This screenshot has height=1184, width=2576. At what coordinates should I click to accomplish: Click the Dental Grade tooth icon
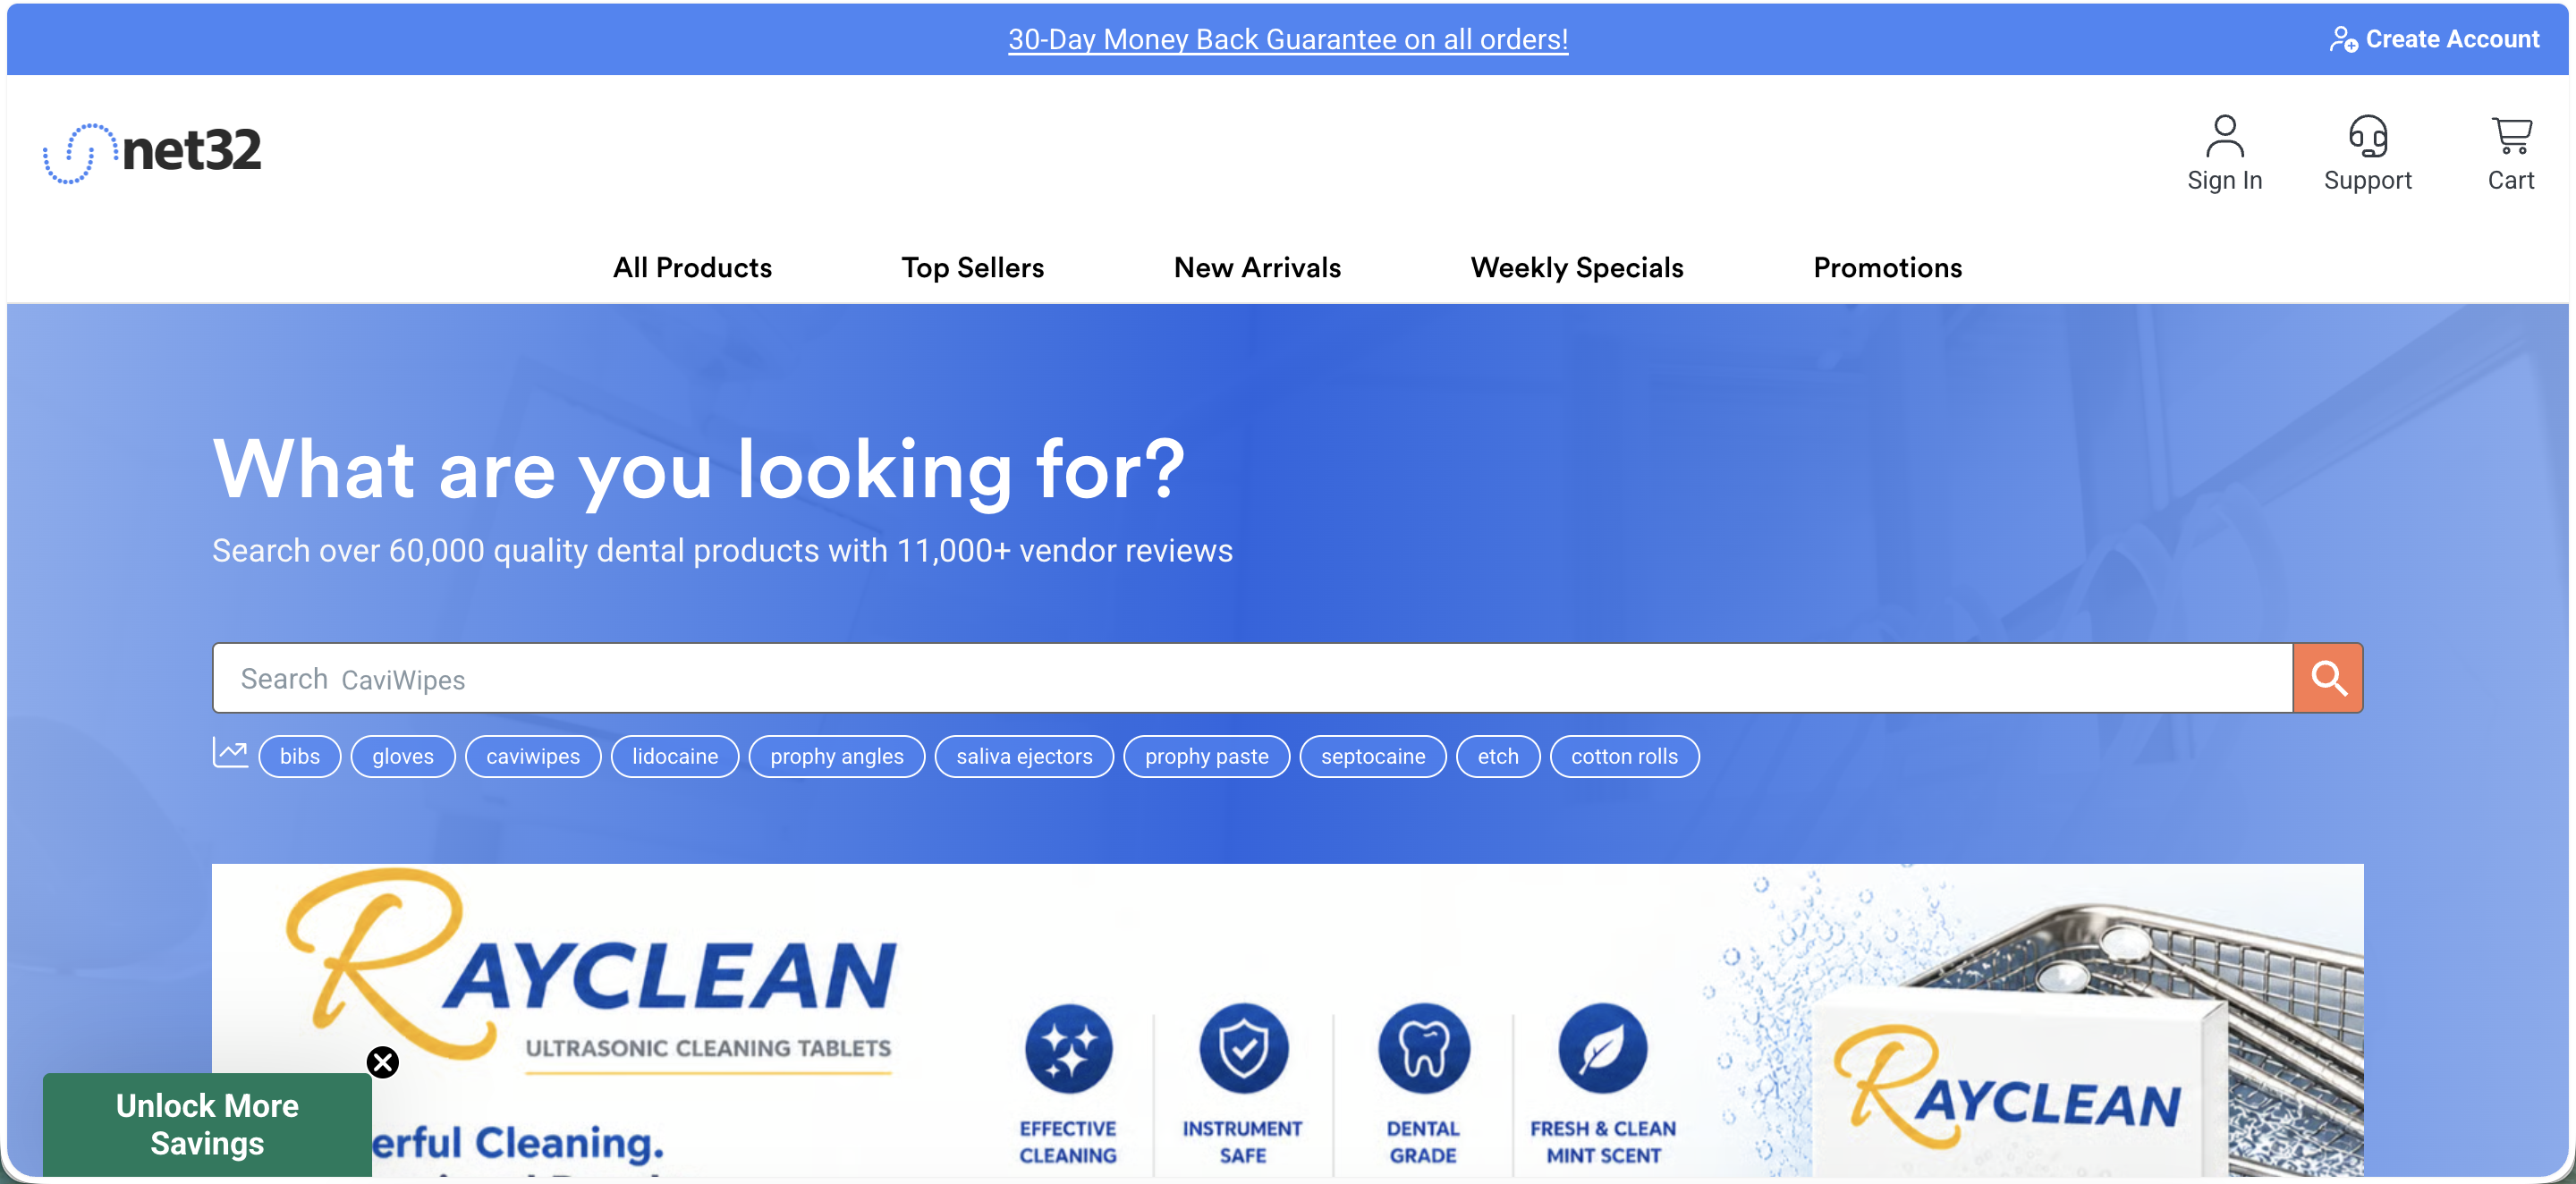tap(1423, 1049)
